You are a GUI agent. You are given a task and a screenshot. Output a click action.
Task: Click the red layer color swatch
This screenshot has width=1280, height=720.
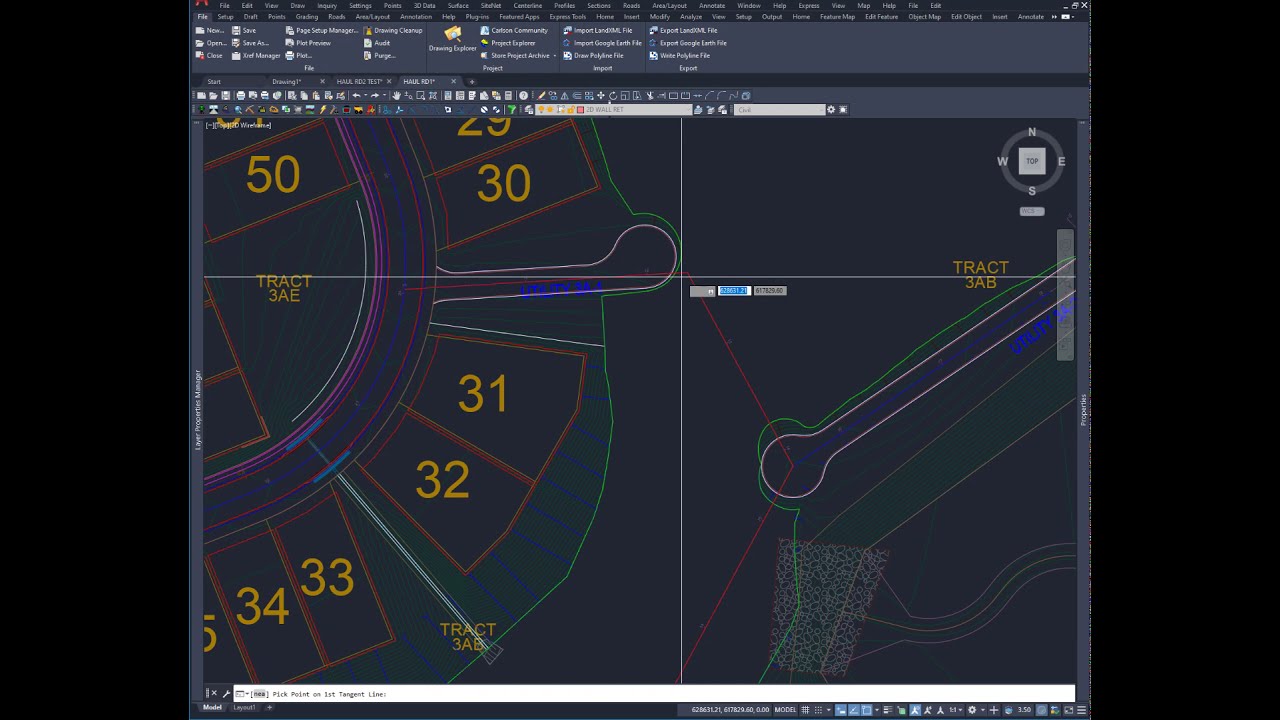pos(580,110)
